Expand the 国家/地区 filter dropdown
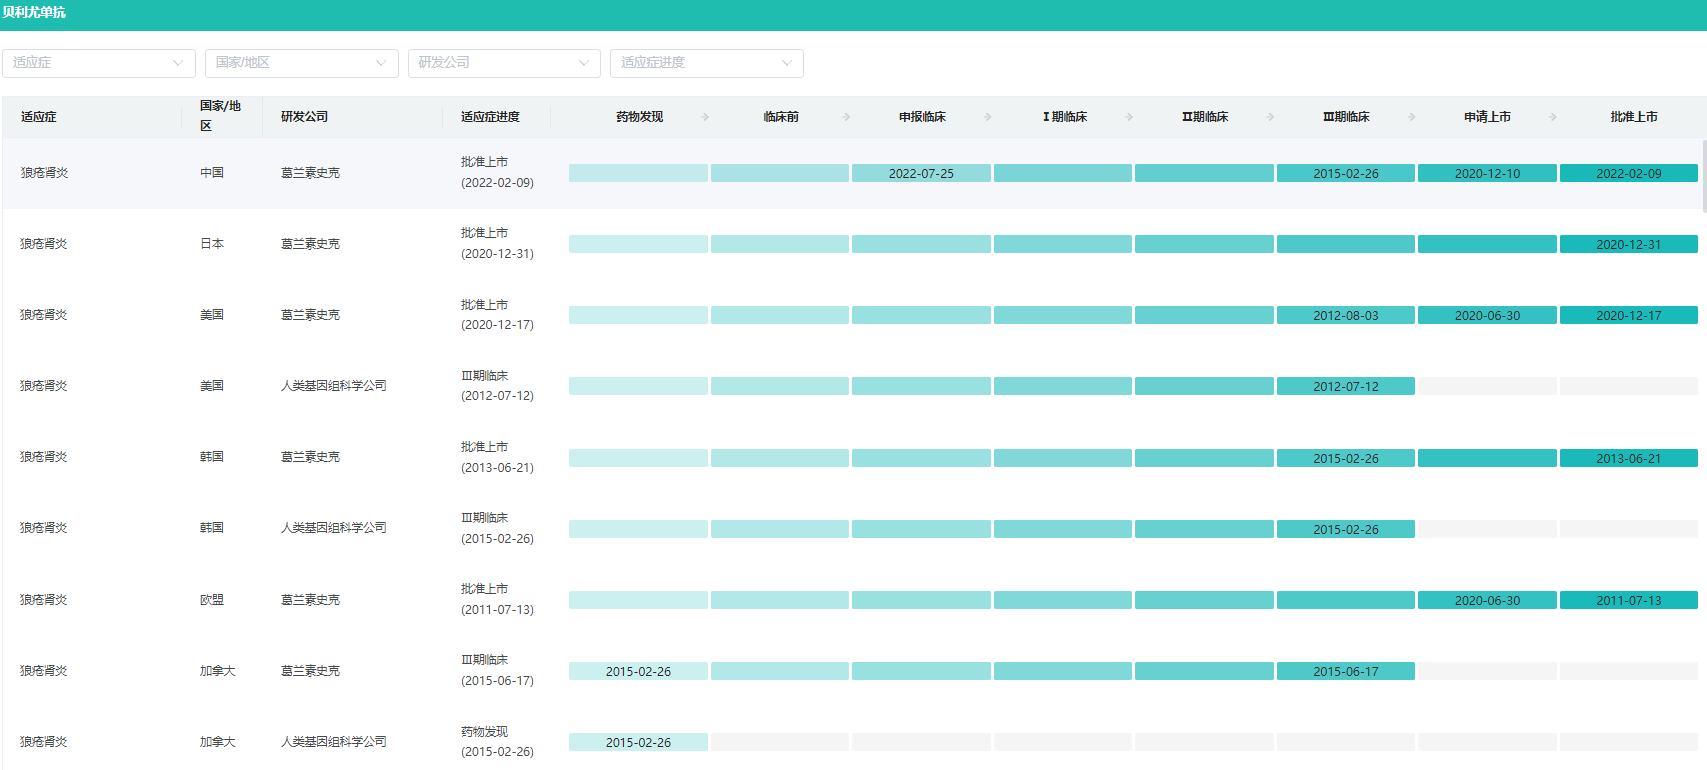 coord(301,63)
